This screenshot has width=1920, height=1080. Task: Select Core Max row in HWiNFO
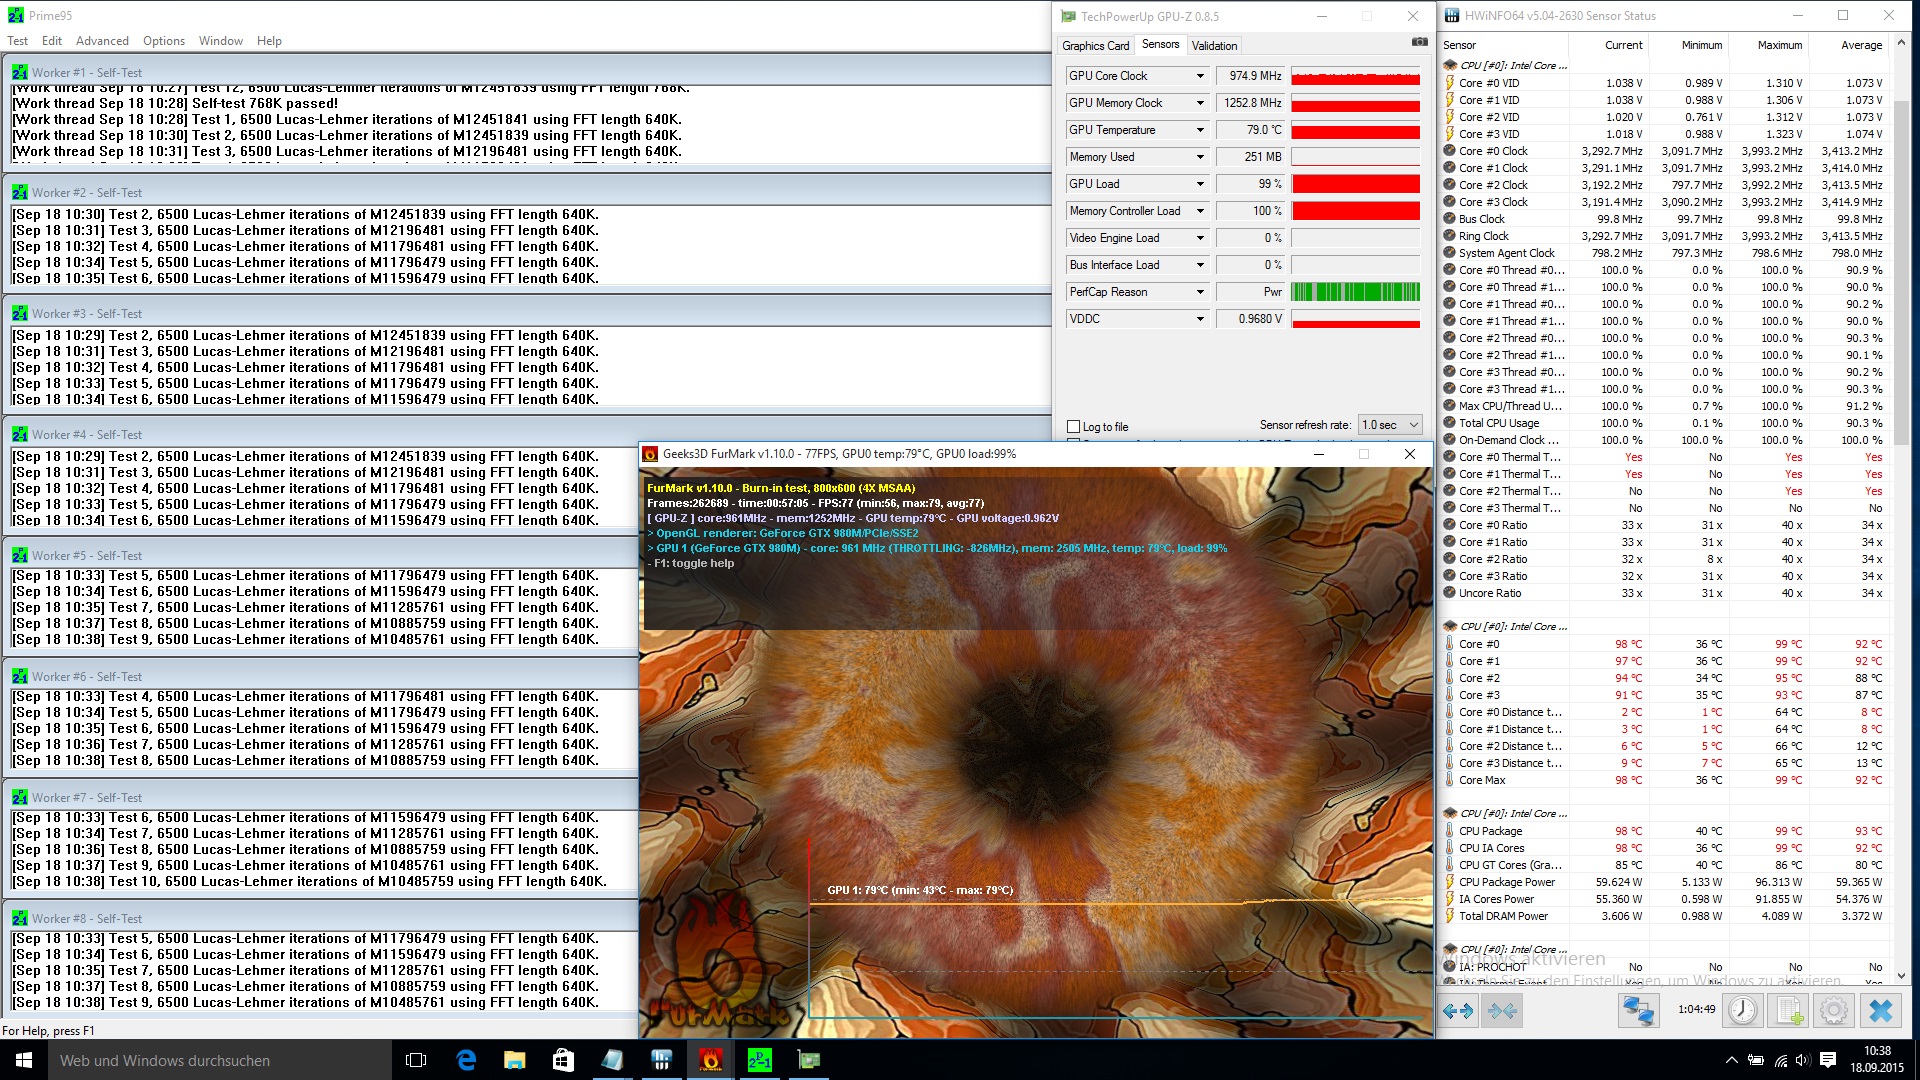click(1663, 780)
